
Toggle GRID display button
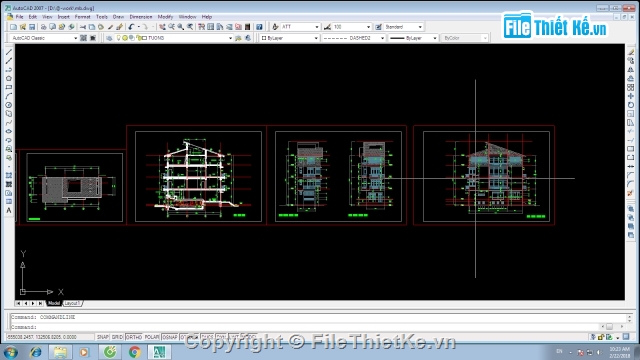(x=118, y=337)
